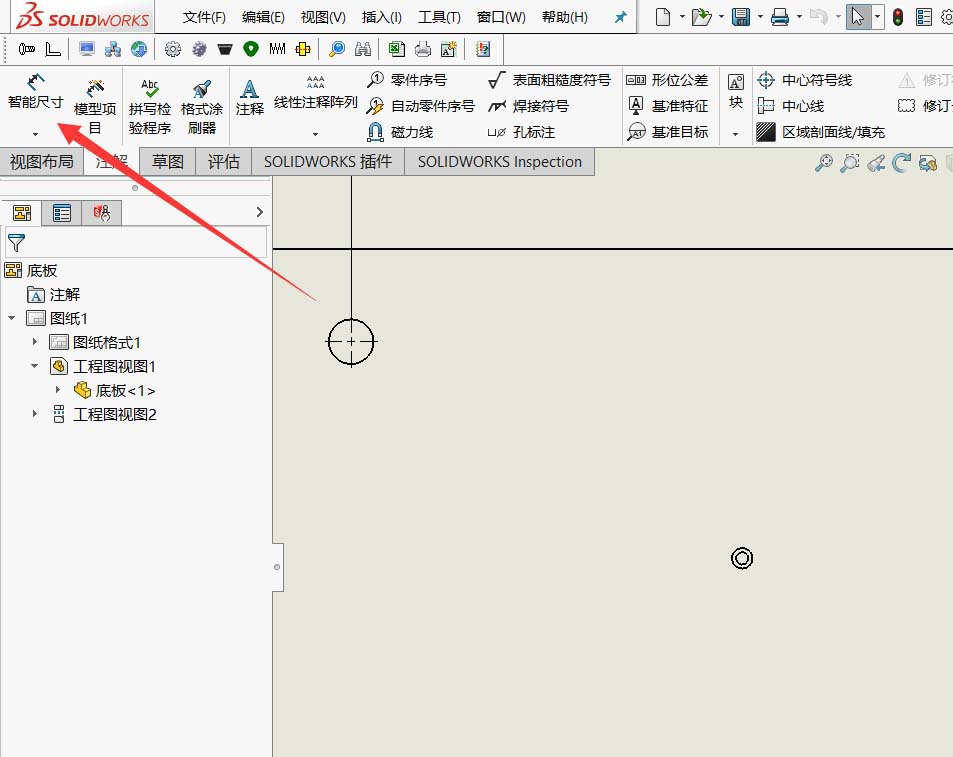
Task: Activate the 格式涂刷器 format painter
Action: [x=202, y=107]
